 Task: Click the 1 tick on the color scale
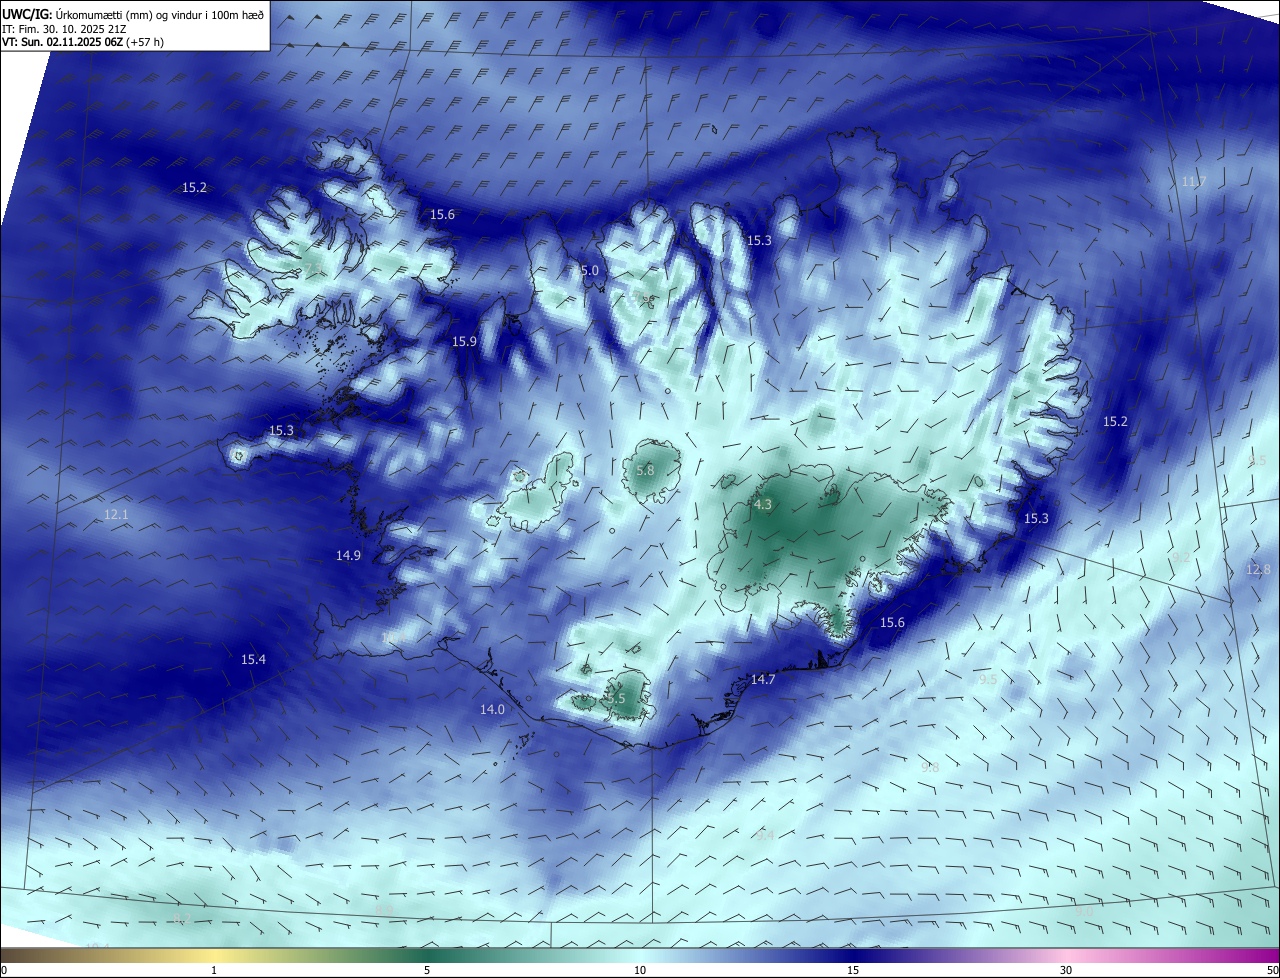click(214, 970)
